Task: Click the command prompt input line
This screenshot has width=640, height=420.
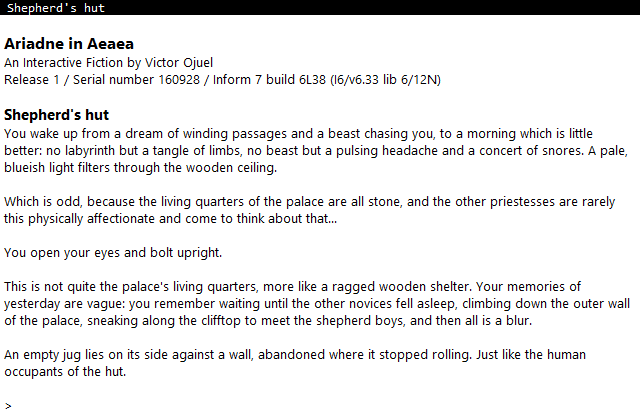Action: 320,406
